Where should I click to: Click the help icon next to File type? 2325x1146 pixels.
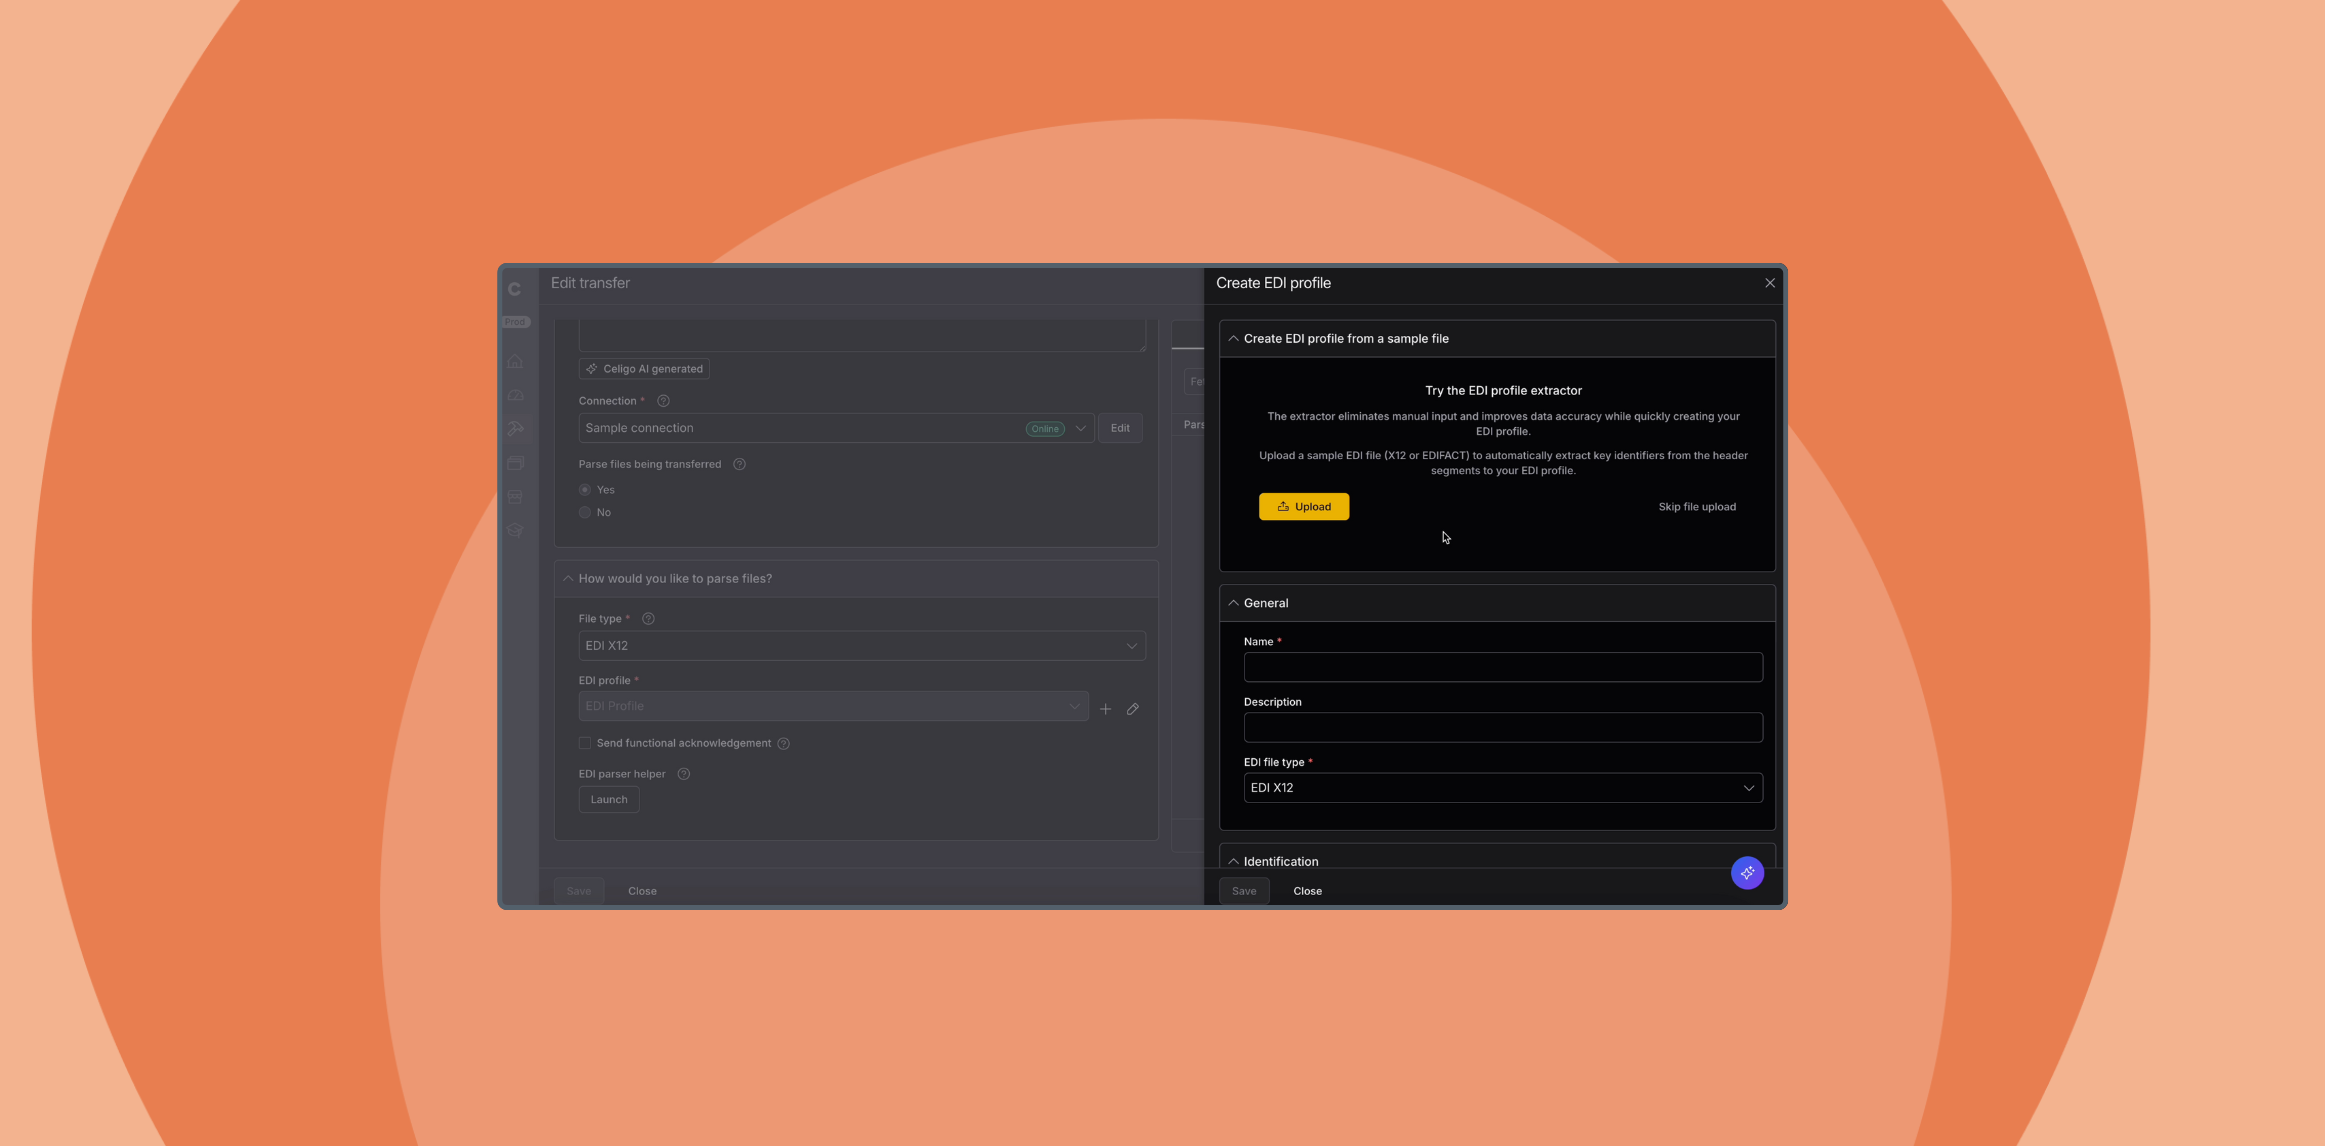click(x=648, y=619)
